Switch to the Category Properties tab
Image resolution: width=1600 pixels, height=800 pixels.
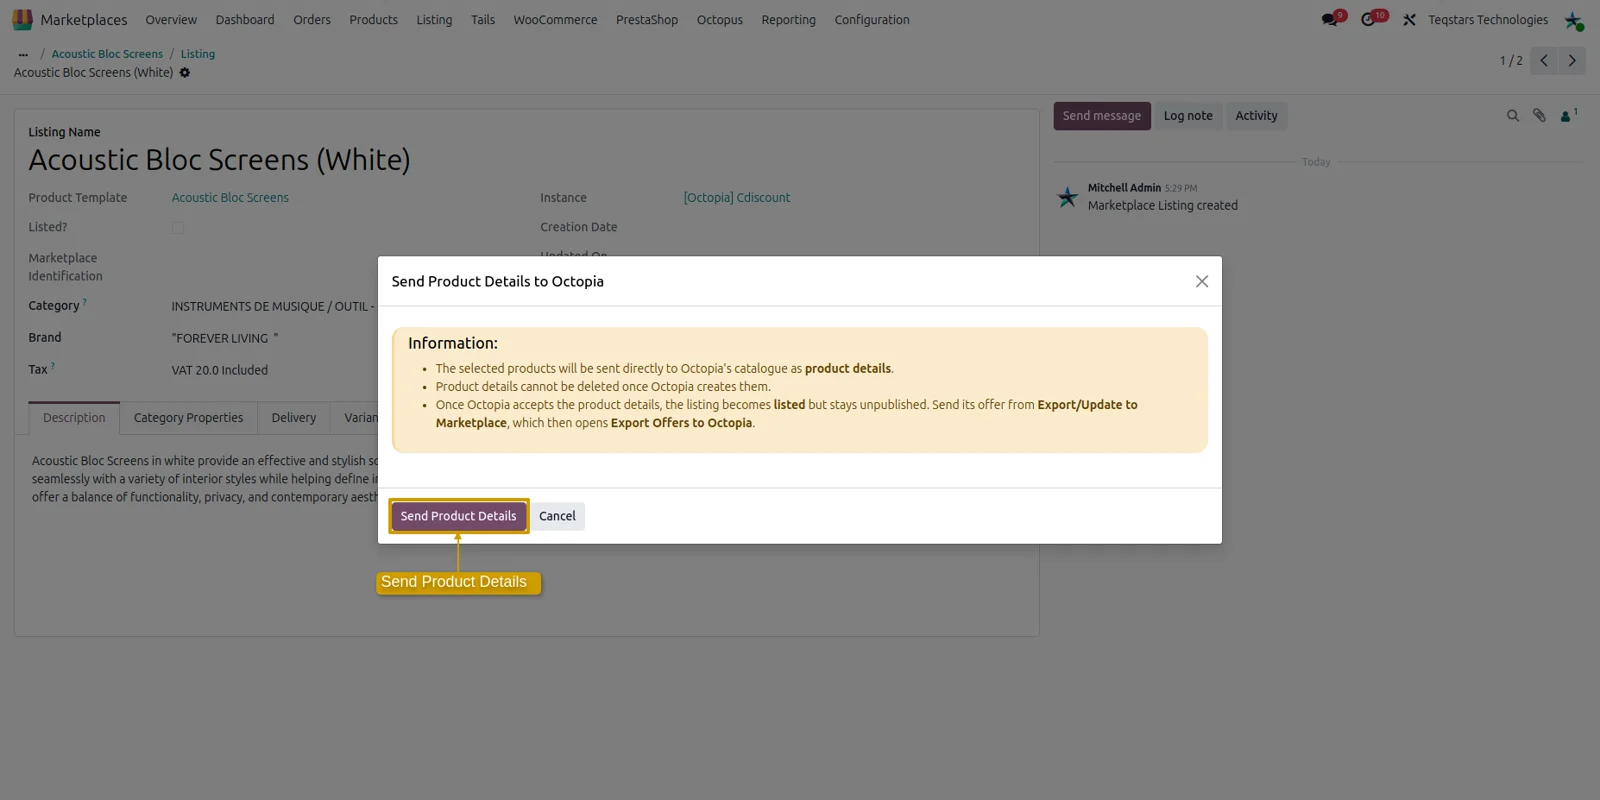(188, 418)
